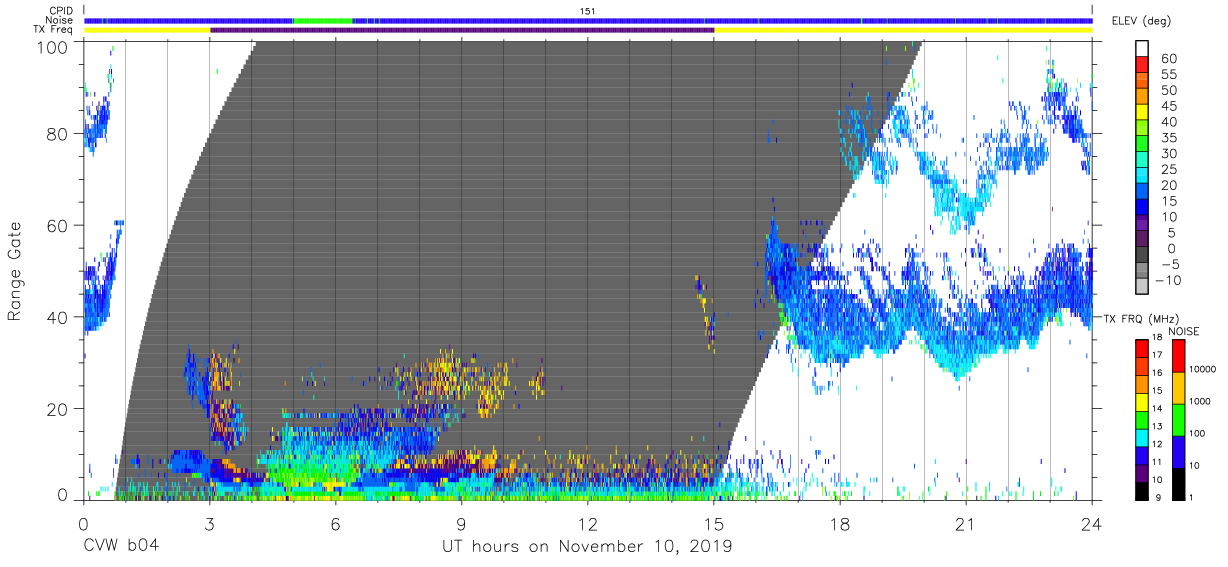Click the CVW b04 radar label

(121, 547)
